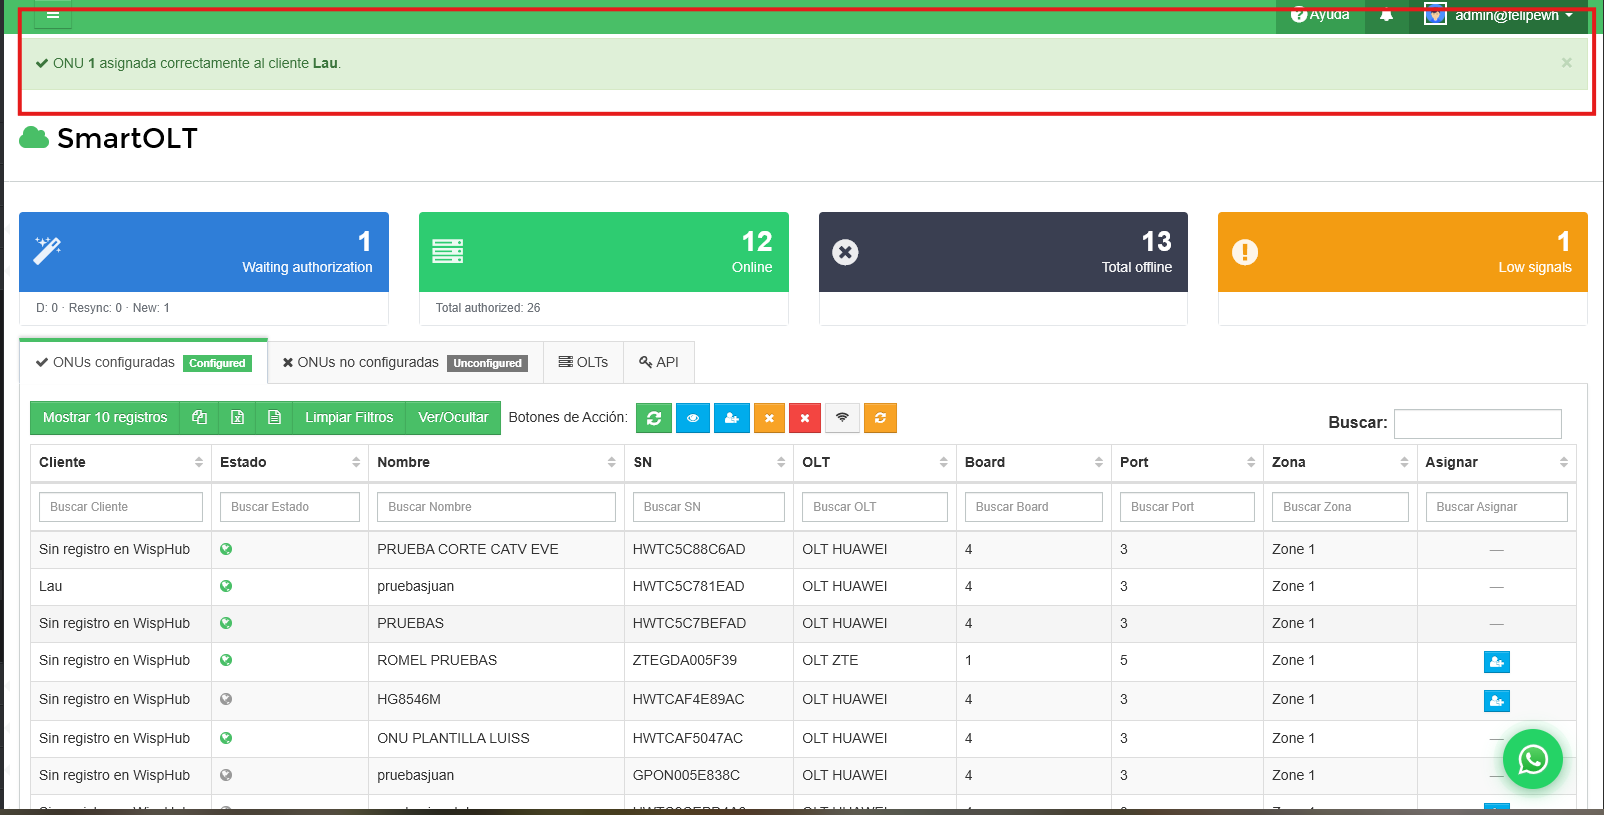Switch to the ONUs configuradas tab

tap(143, 362)
